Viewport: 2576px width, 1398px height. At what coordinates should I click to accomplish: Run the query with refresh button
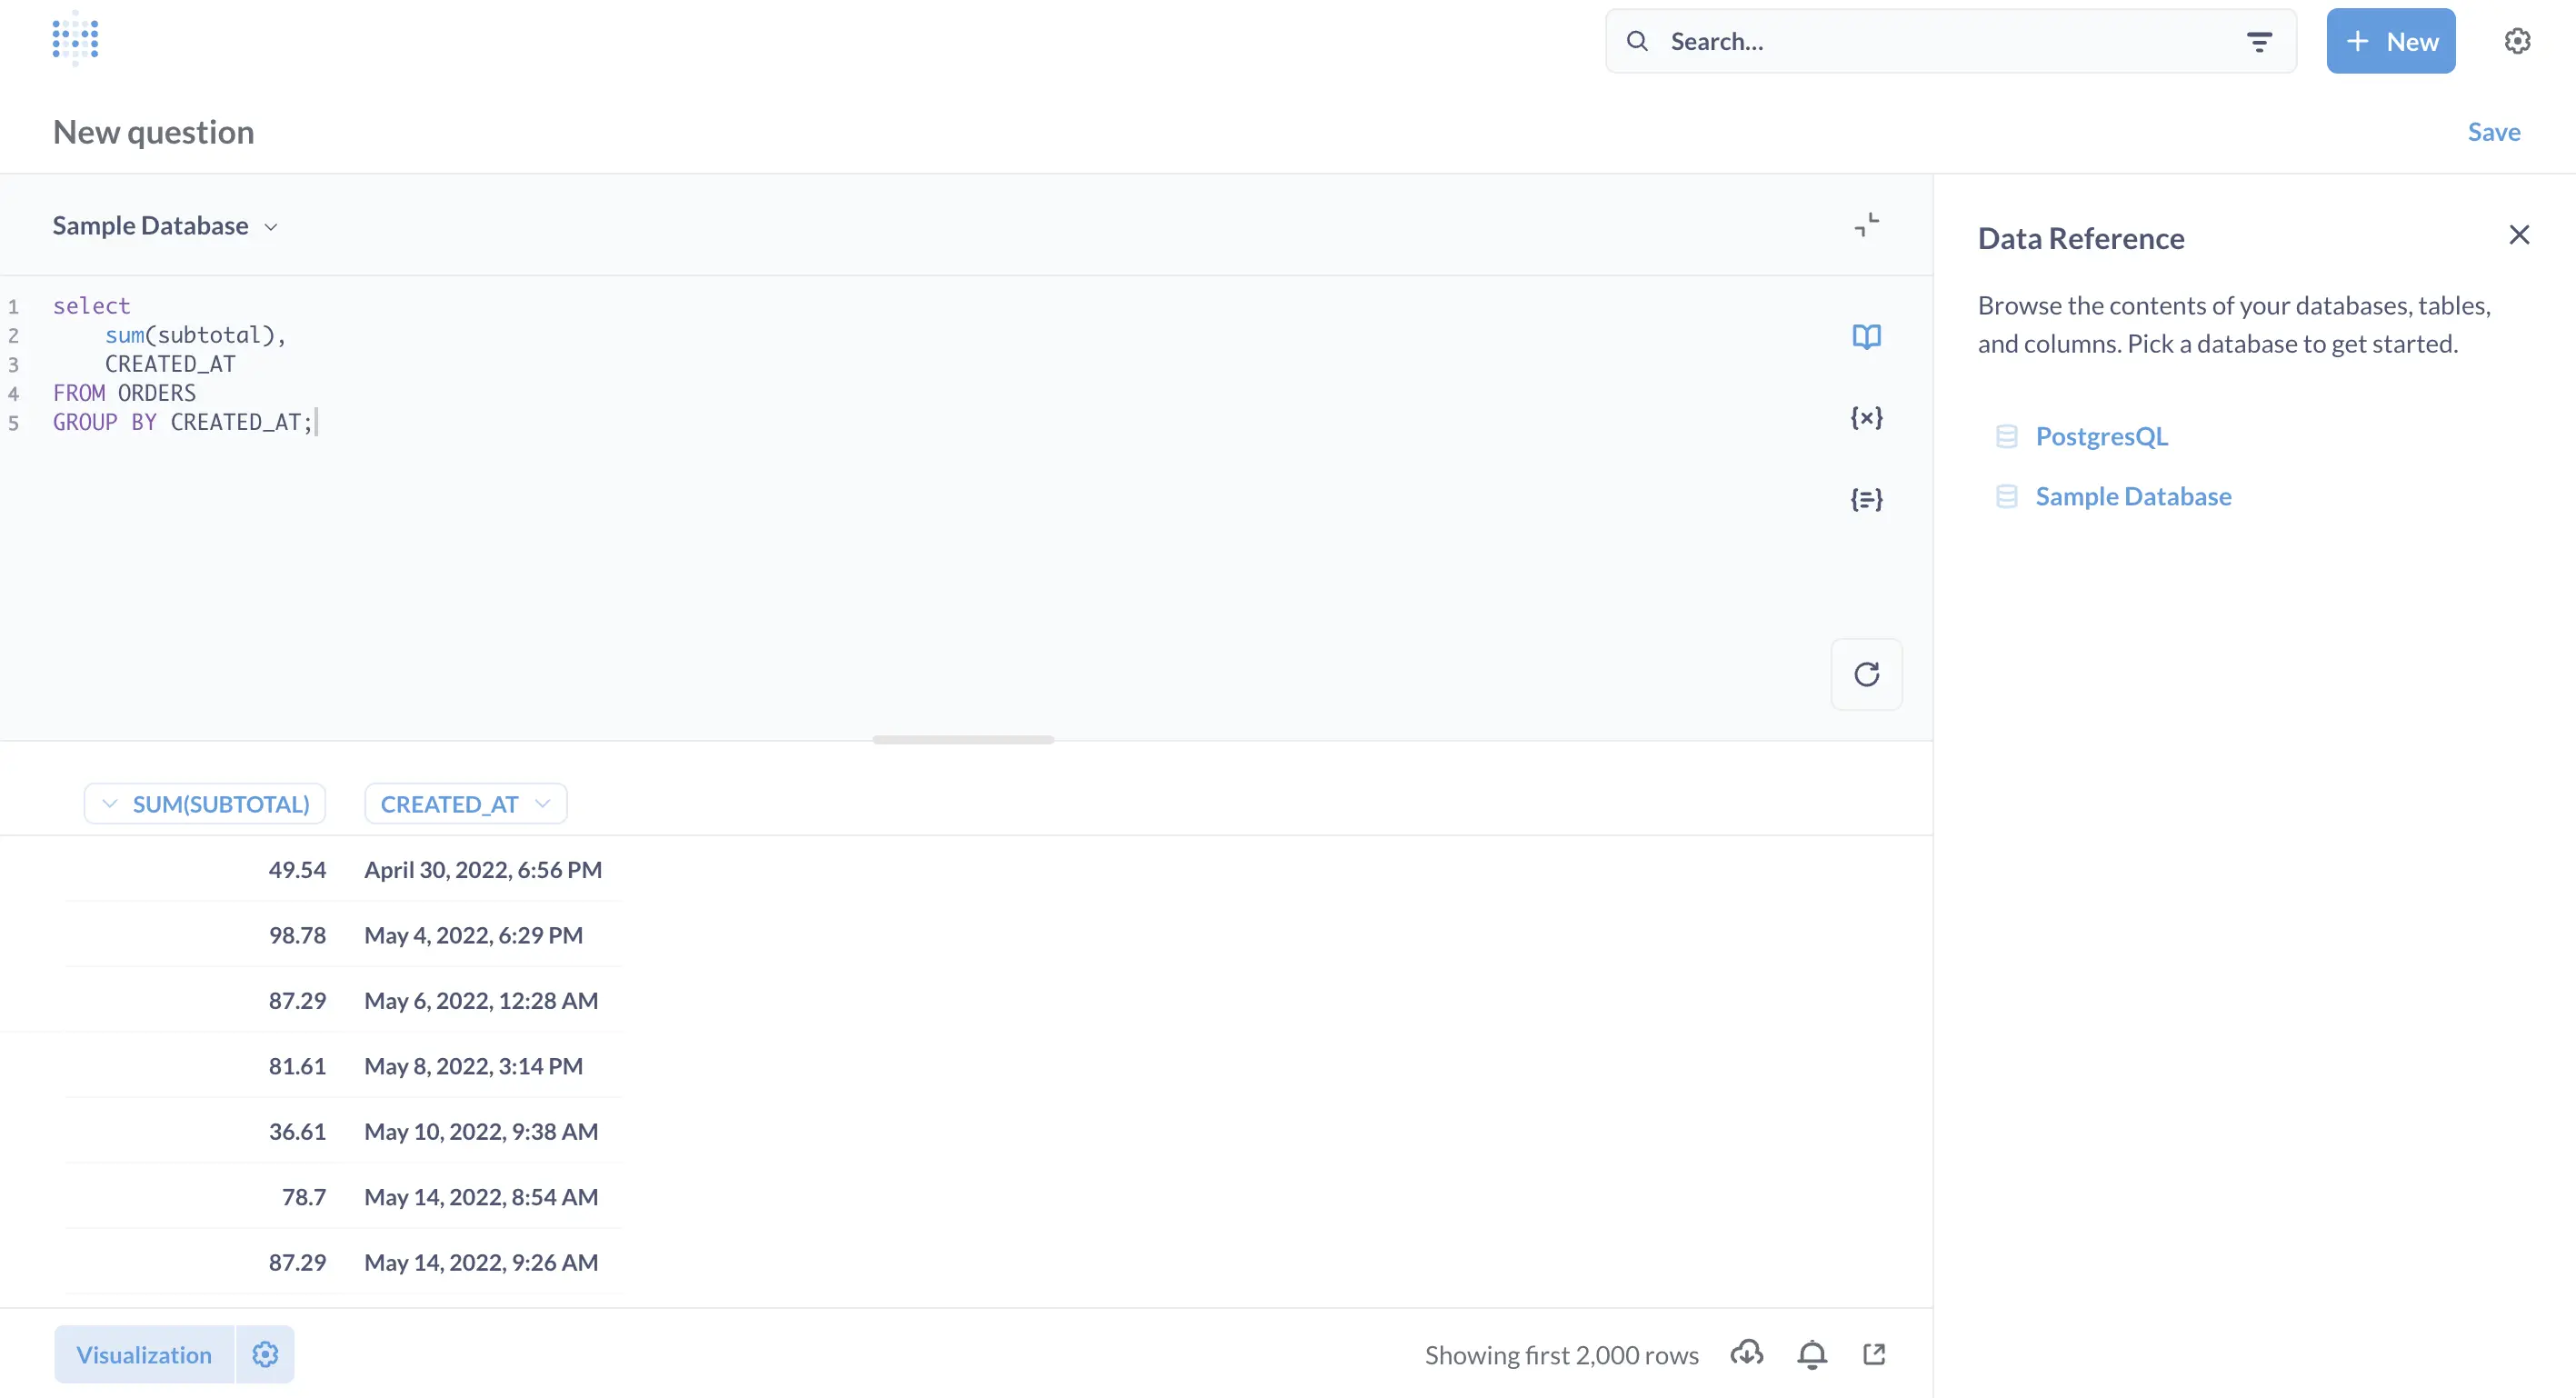click(x=1866, y=674)
